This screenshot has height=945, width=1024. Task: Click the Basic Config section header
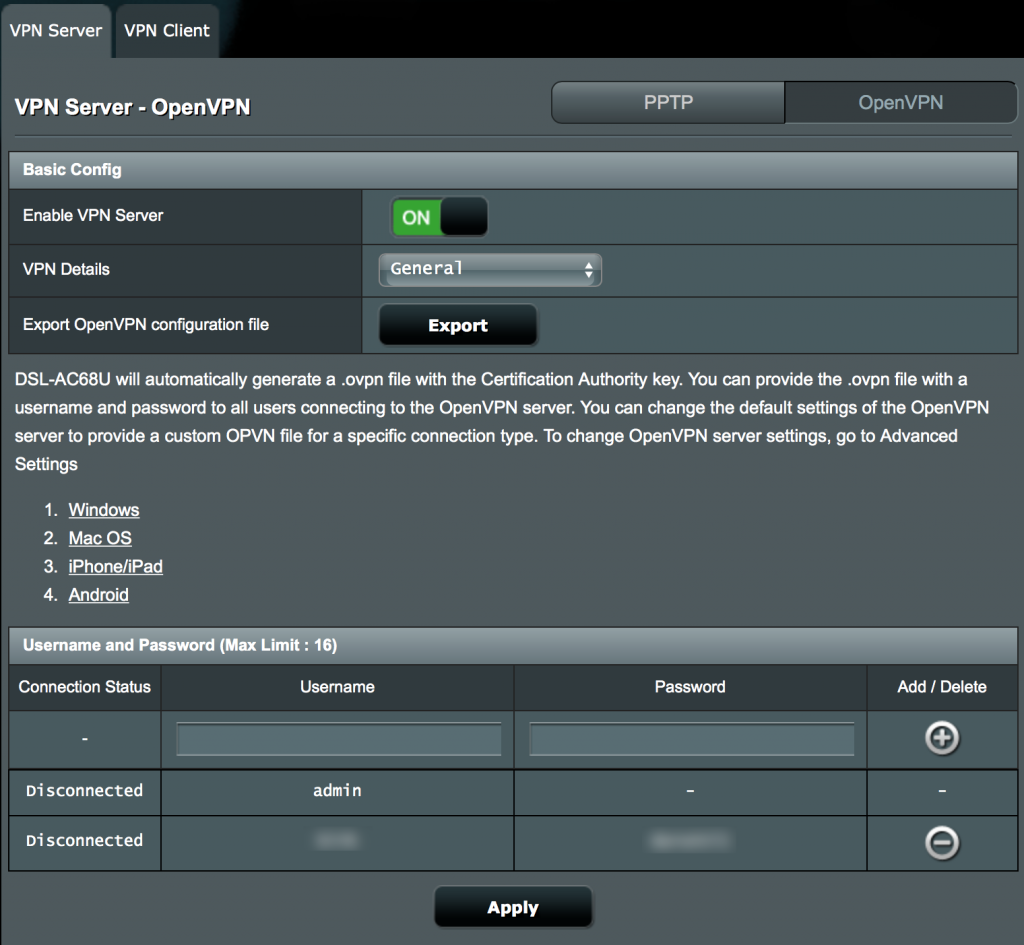coord(513,170)
